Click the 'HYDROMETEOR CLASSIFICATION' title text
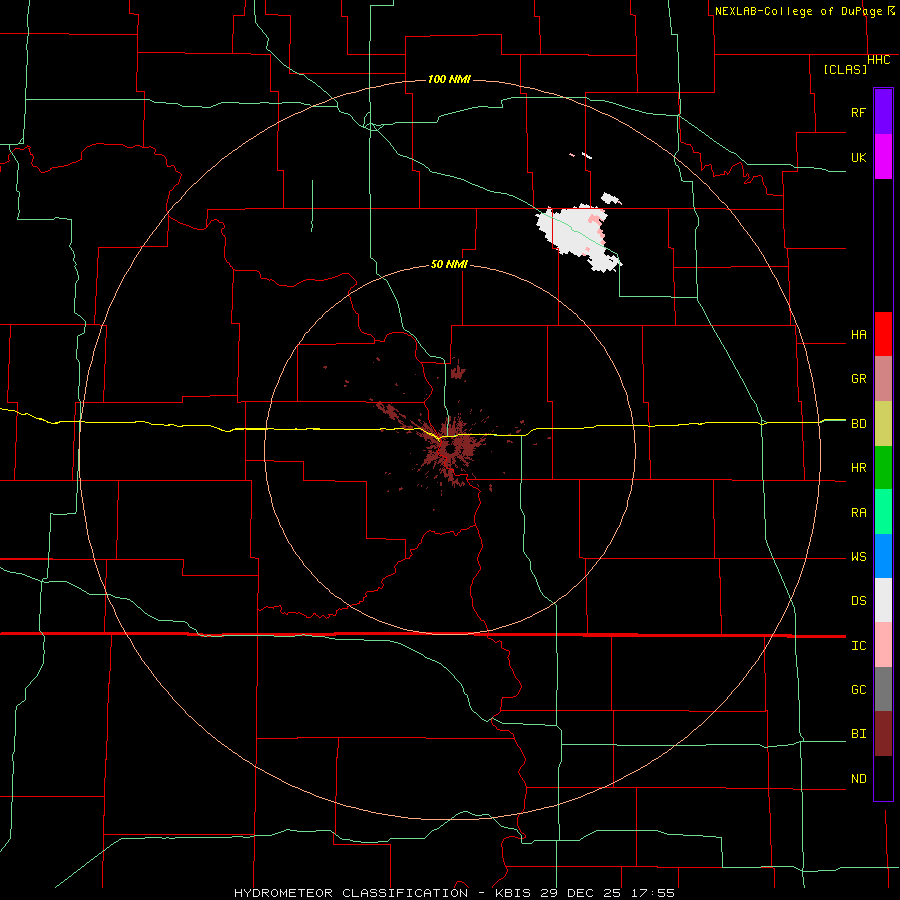 351,893
